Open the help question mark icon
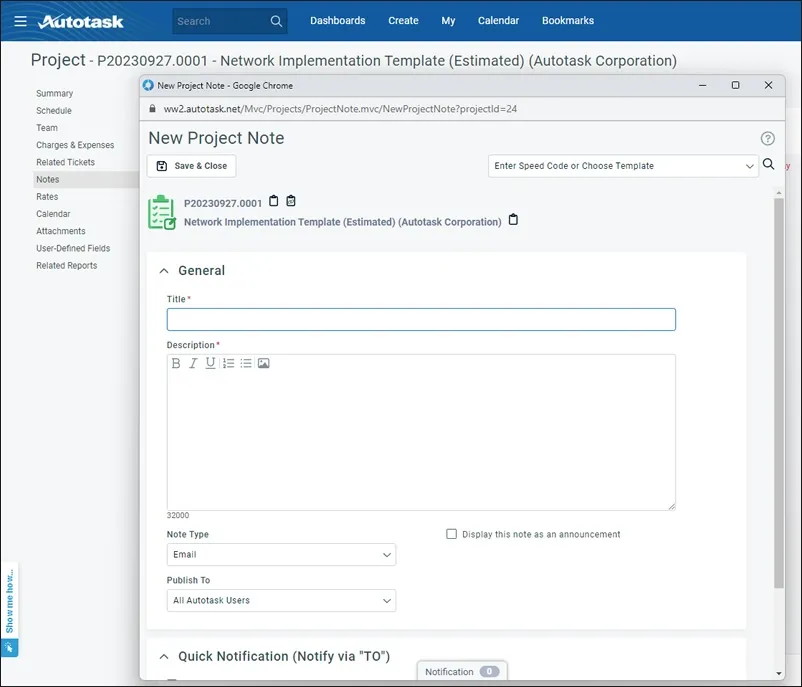The height and width of the screenshot is (687, 802). point(767,138)
